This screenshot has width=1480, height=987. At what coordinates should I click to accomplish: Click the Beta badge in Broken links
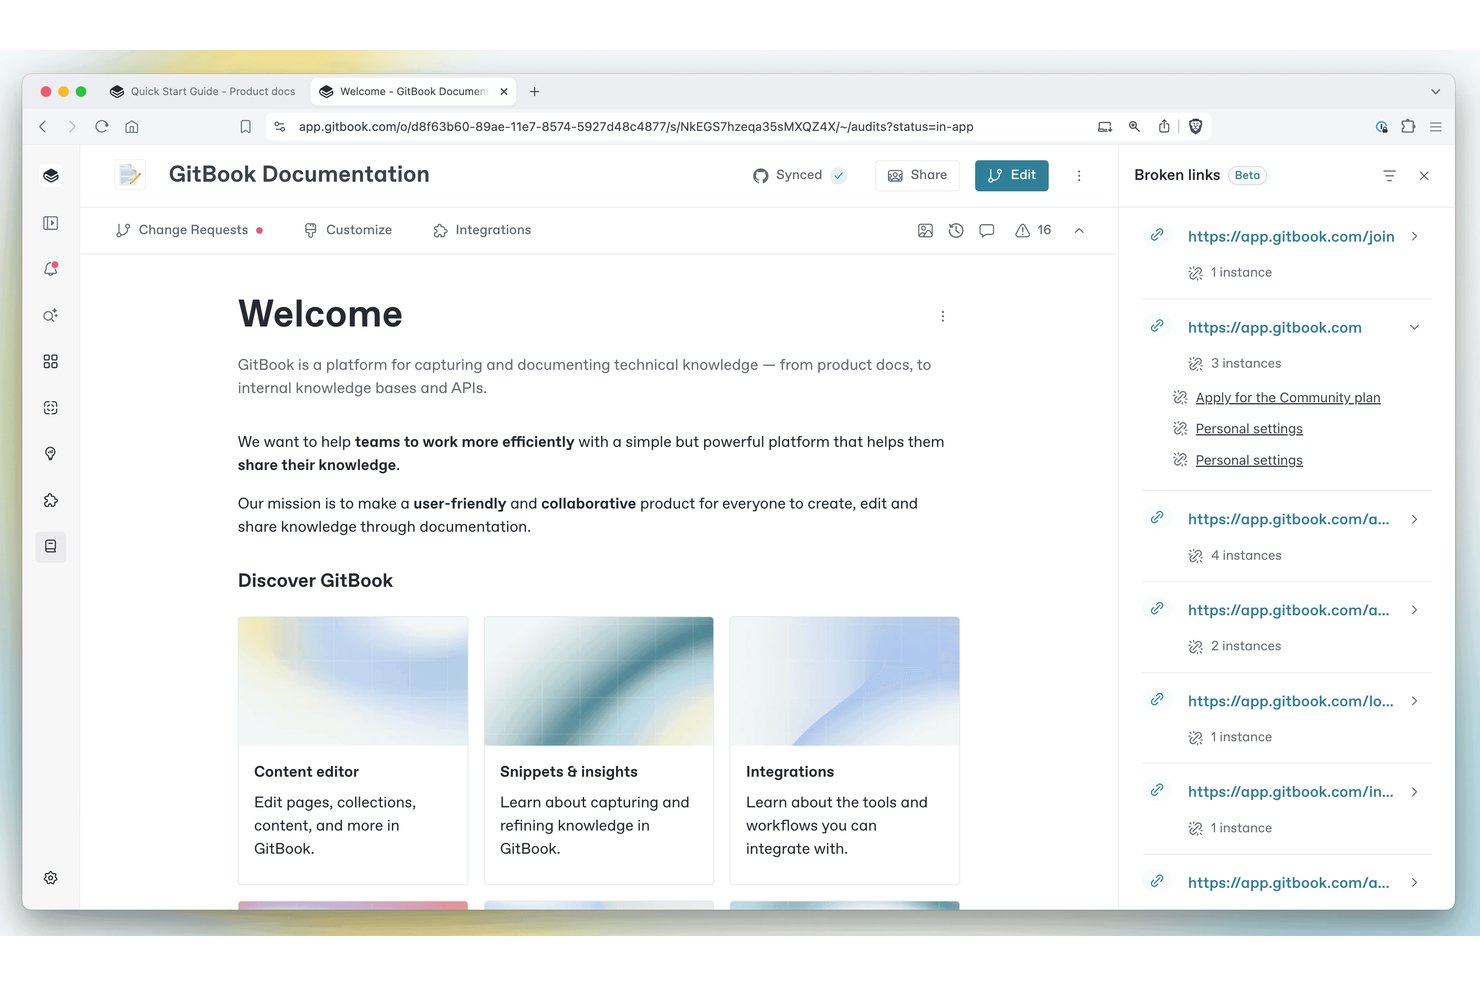click(x=1247, y=175)
